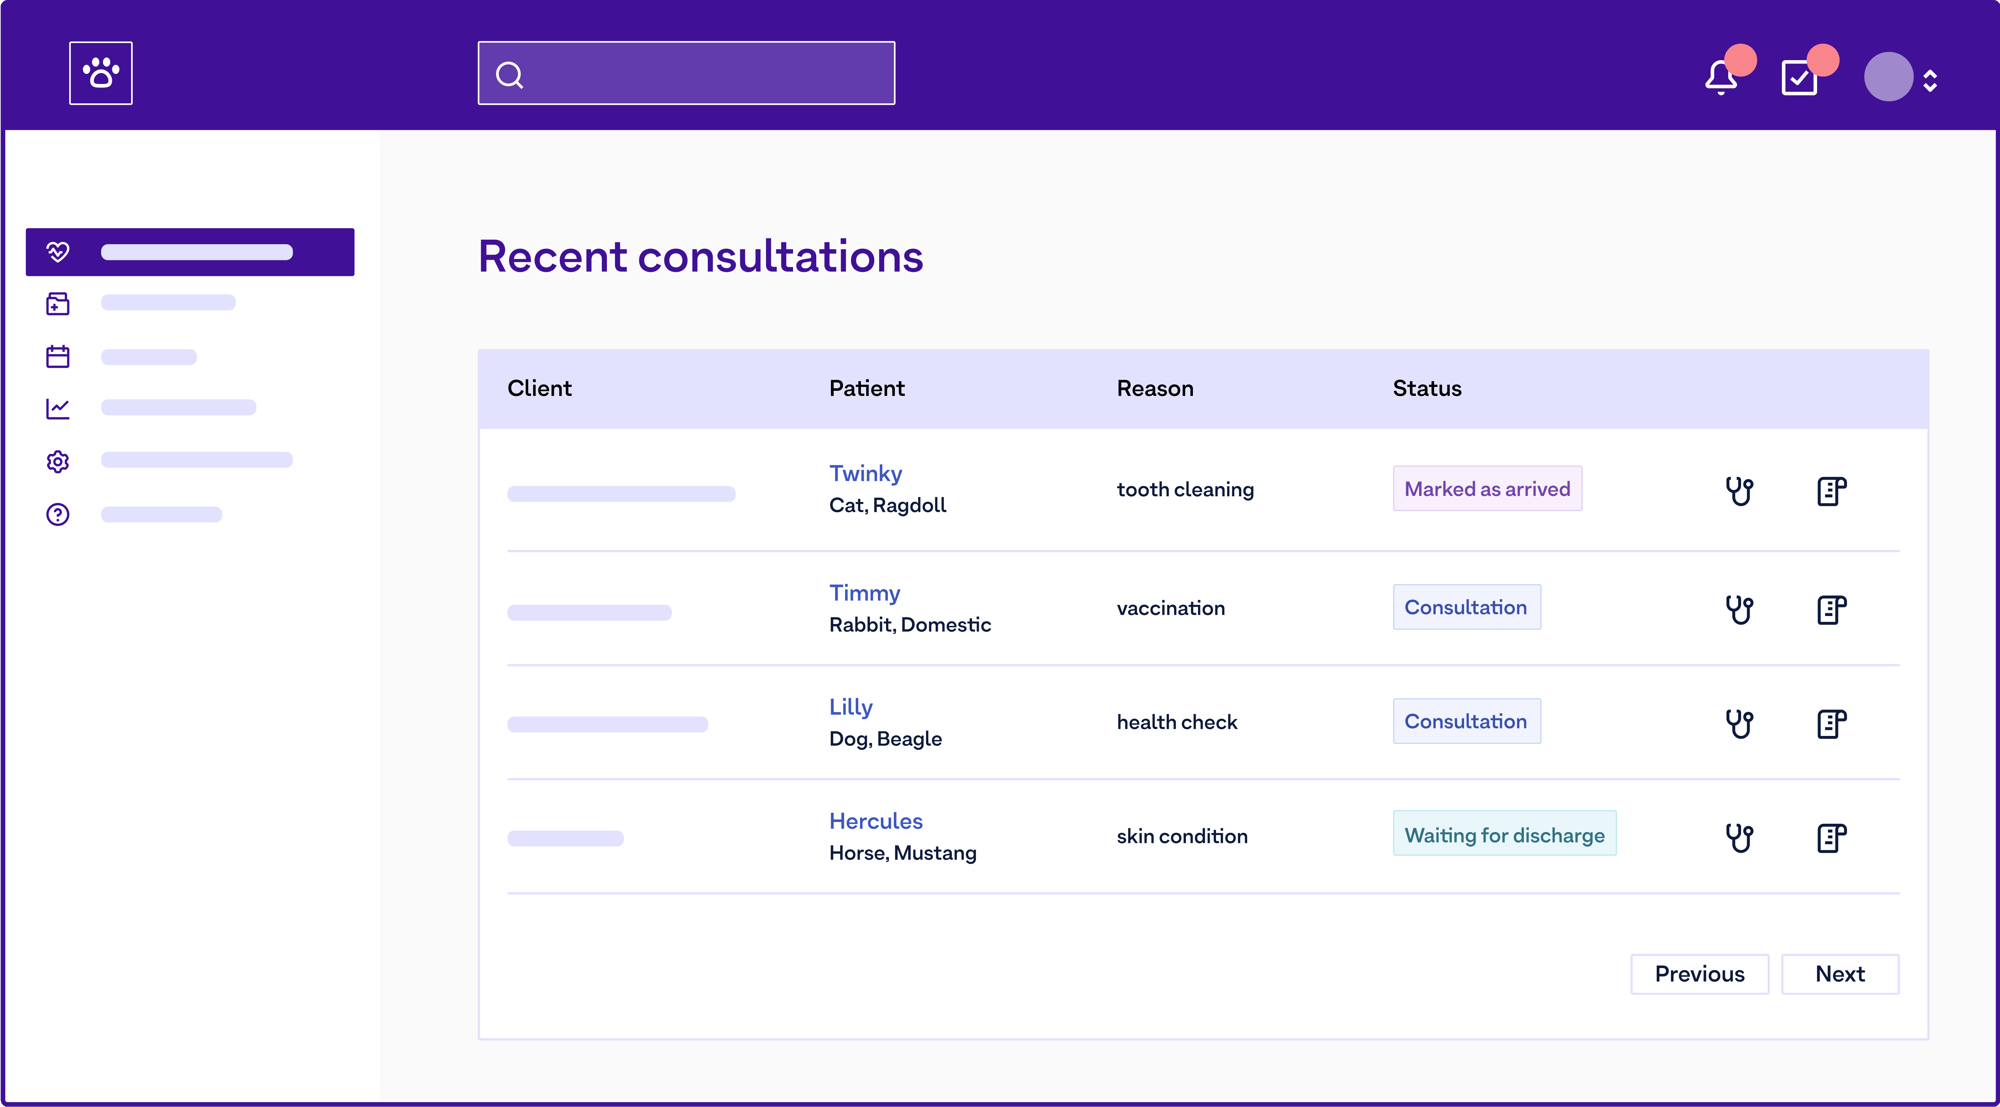Image resolution: width=2000 pixels, height=1107 pixels.
Task: Click the paw print logo icon
Action: click(x=100, y=72)
